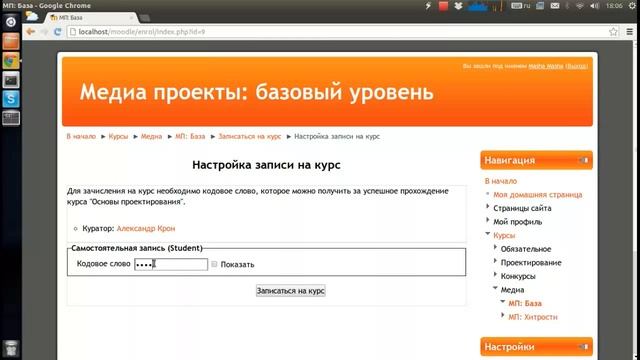This screenshot has height=360, width=640.
Task: Open the lightning bolt tray indicator
Action: click(x=428, y=6)
